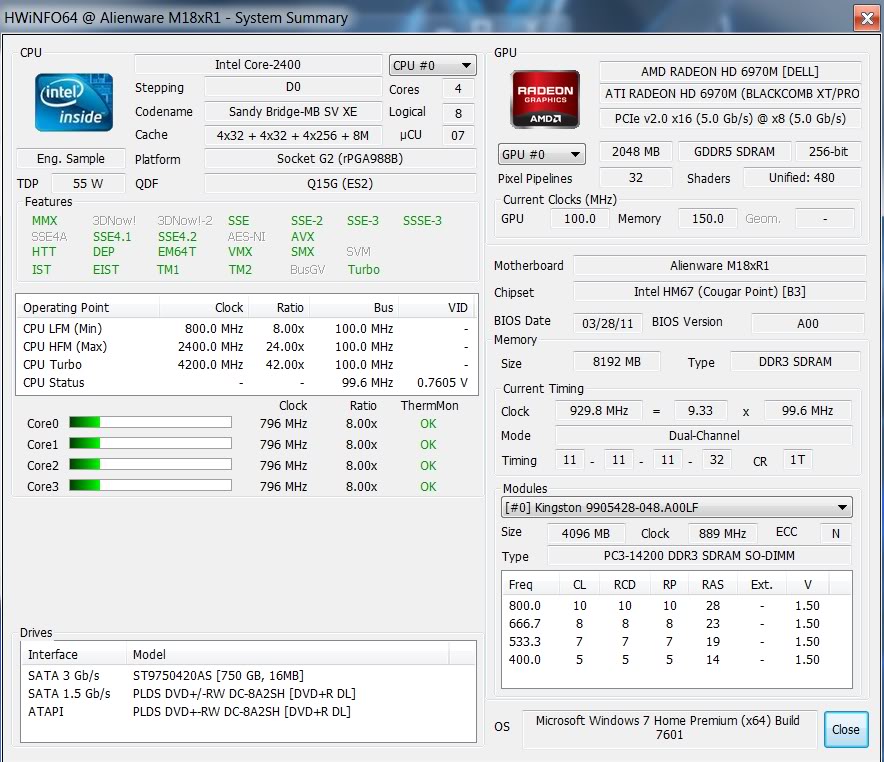Click the Freq column header in modules table
The height and width of the screenshot is (762, 884).
531,584
